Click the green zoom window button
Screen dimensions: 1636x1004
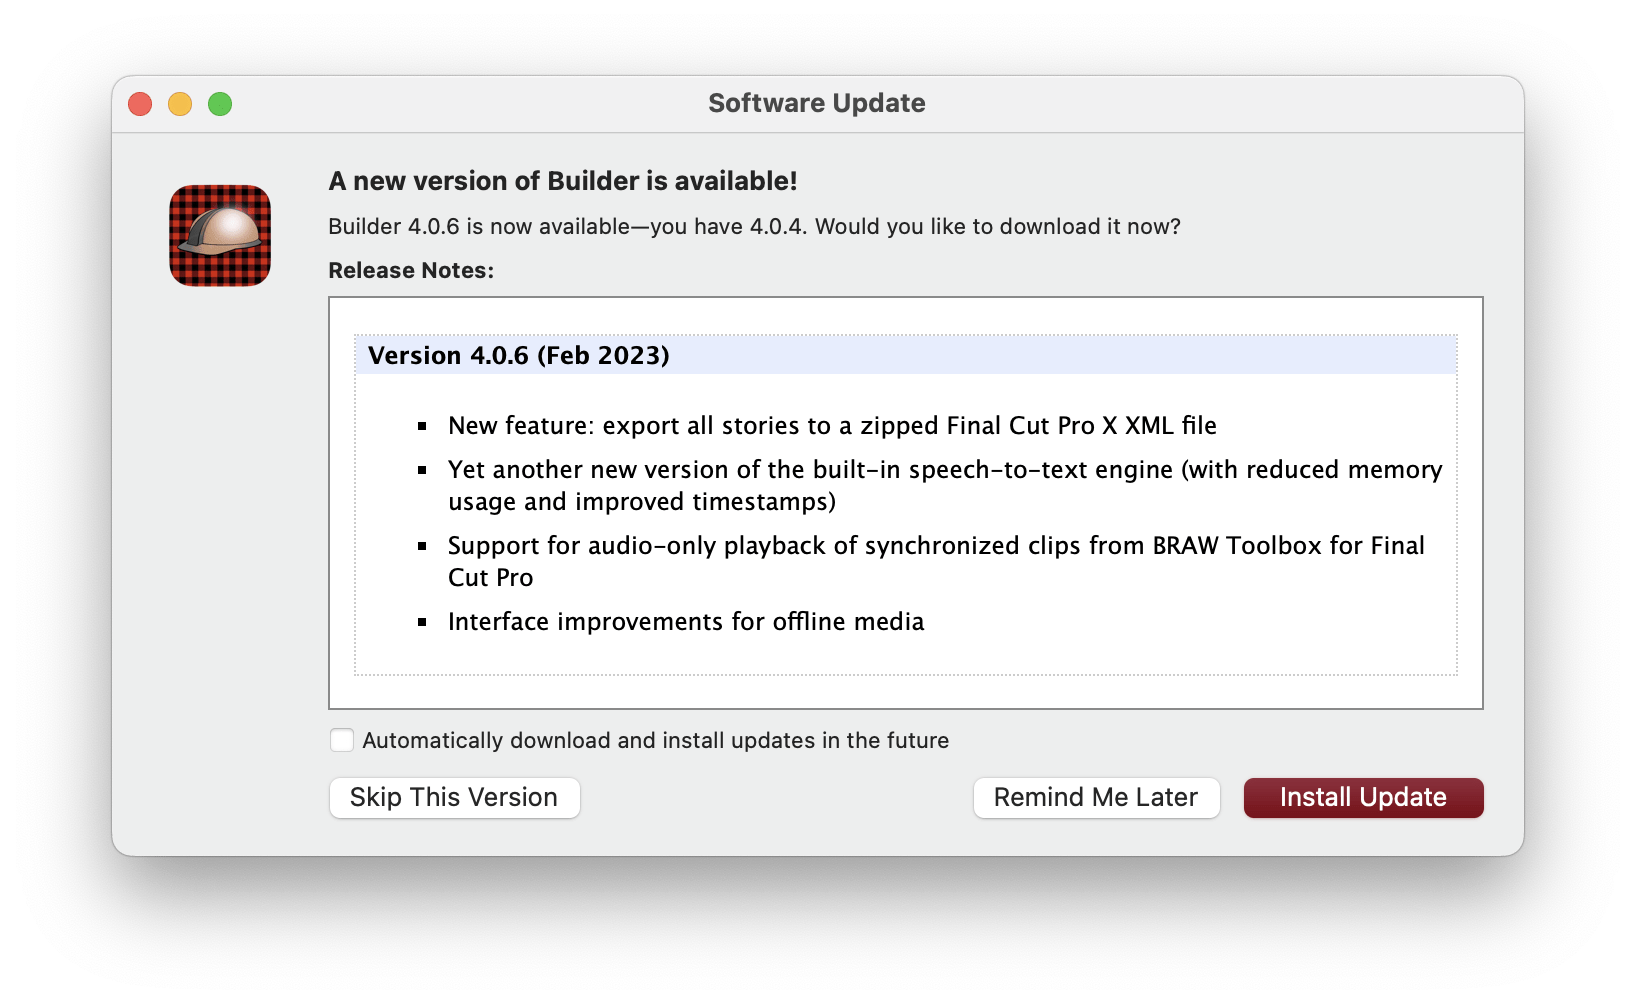point(220,104)
